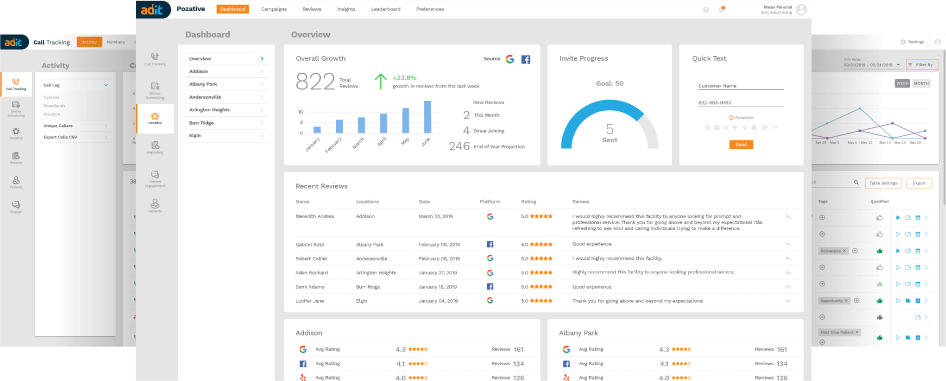Expand the Addison location entry
The width and height of the screenshot is (946, 381).
point(226,71)
